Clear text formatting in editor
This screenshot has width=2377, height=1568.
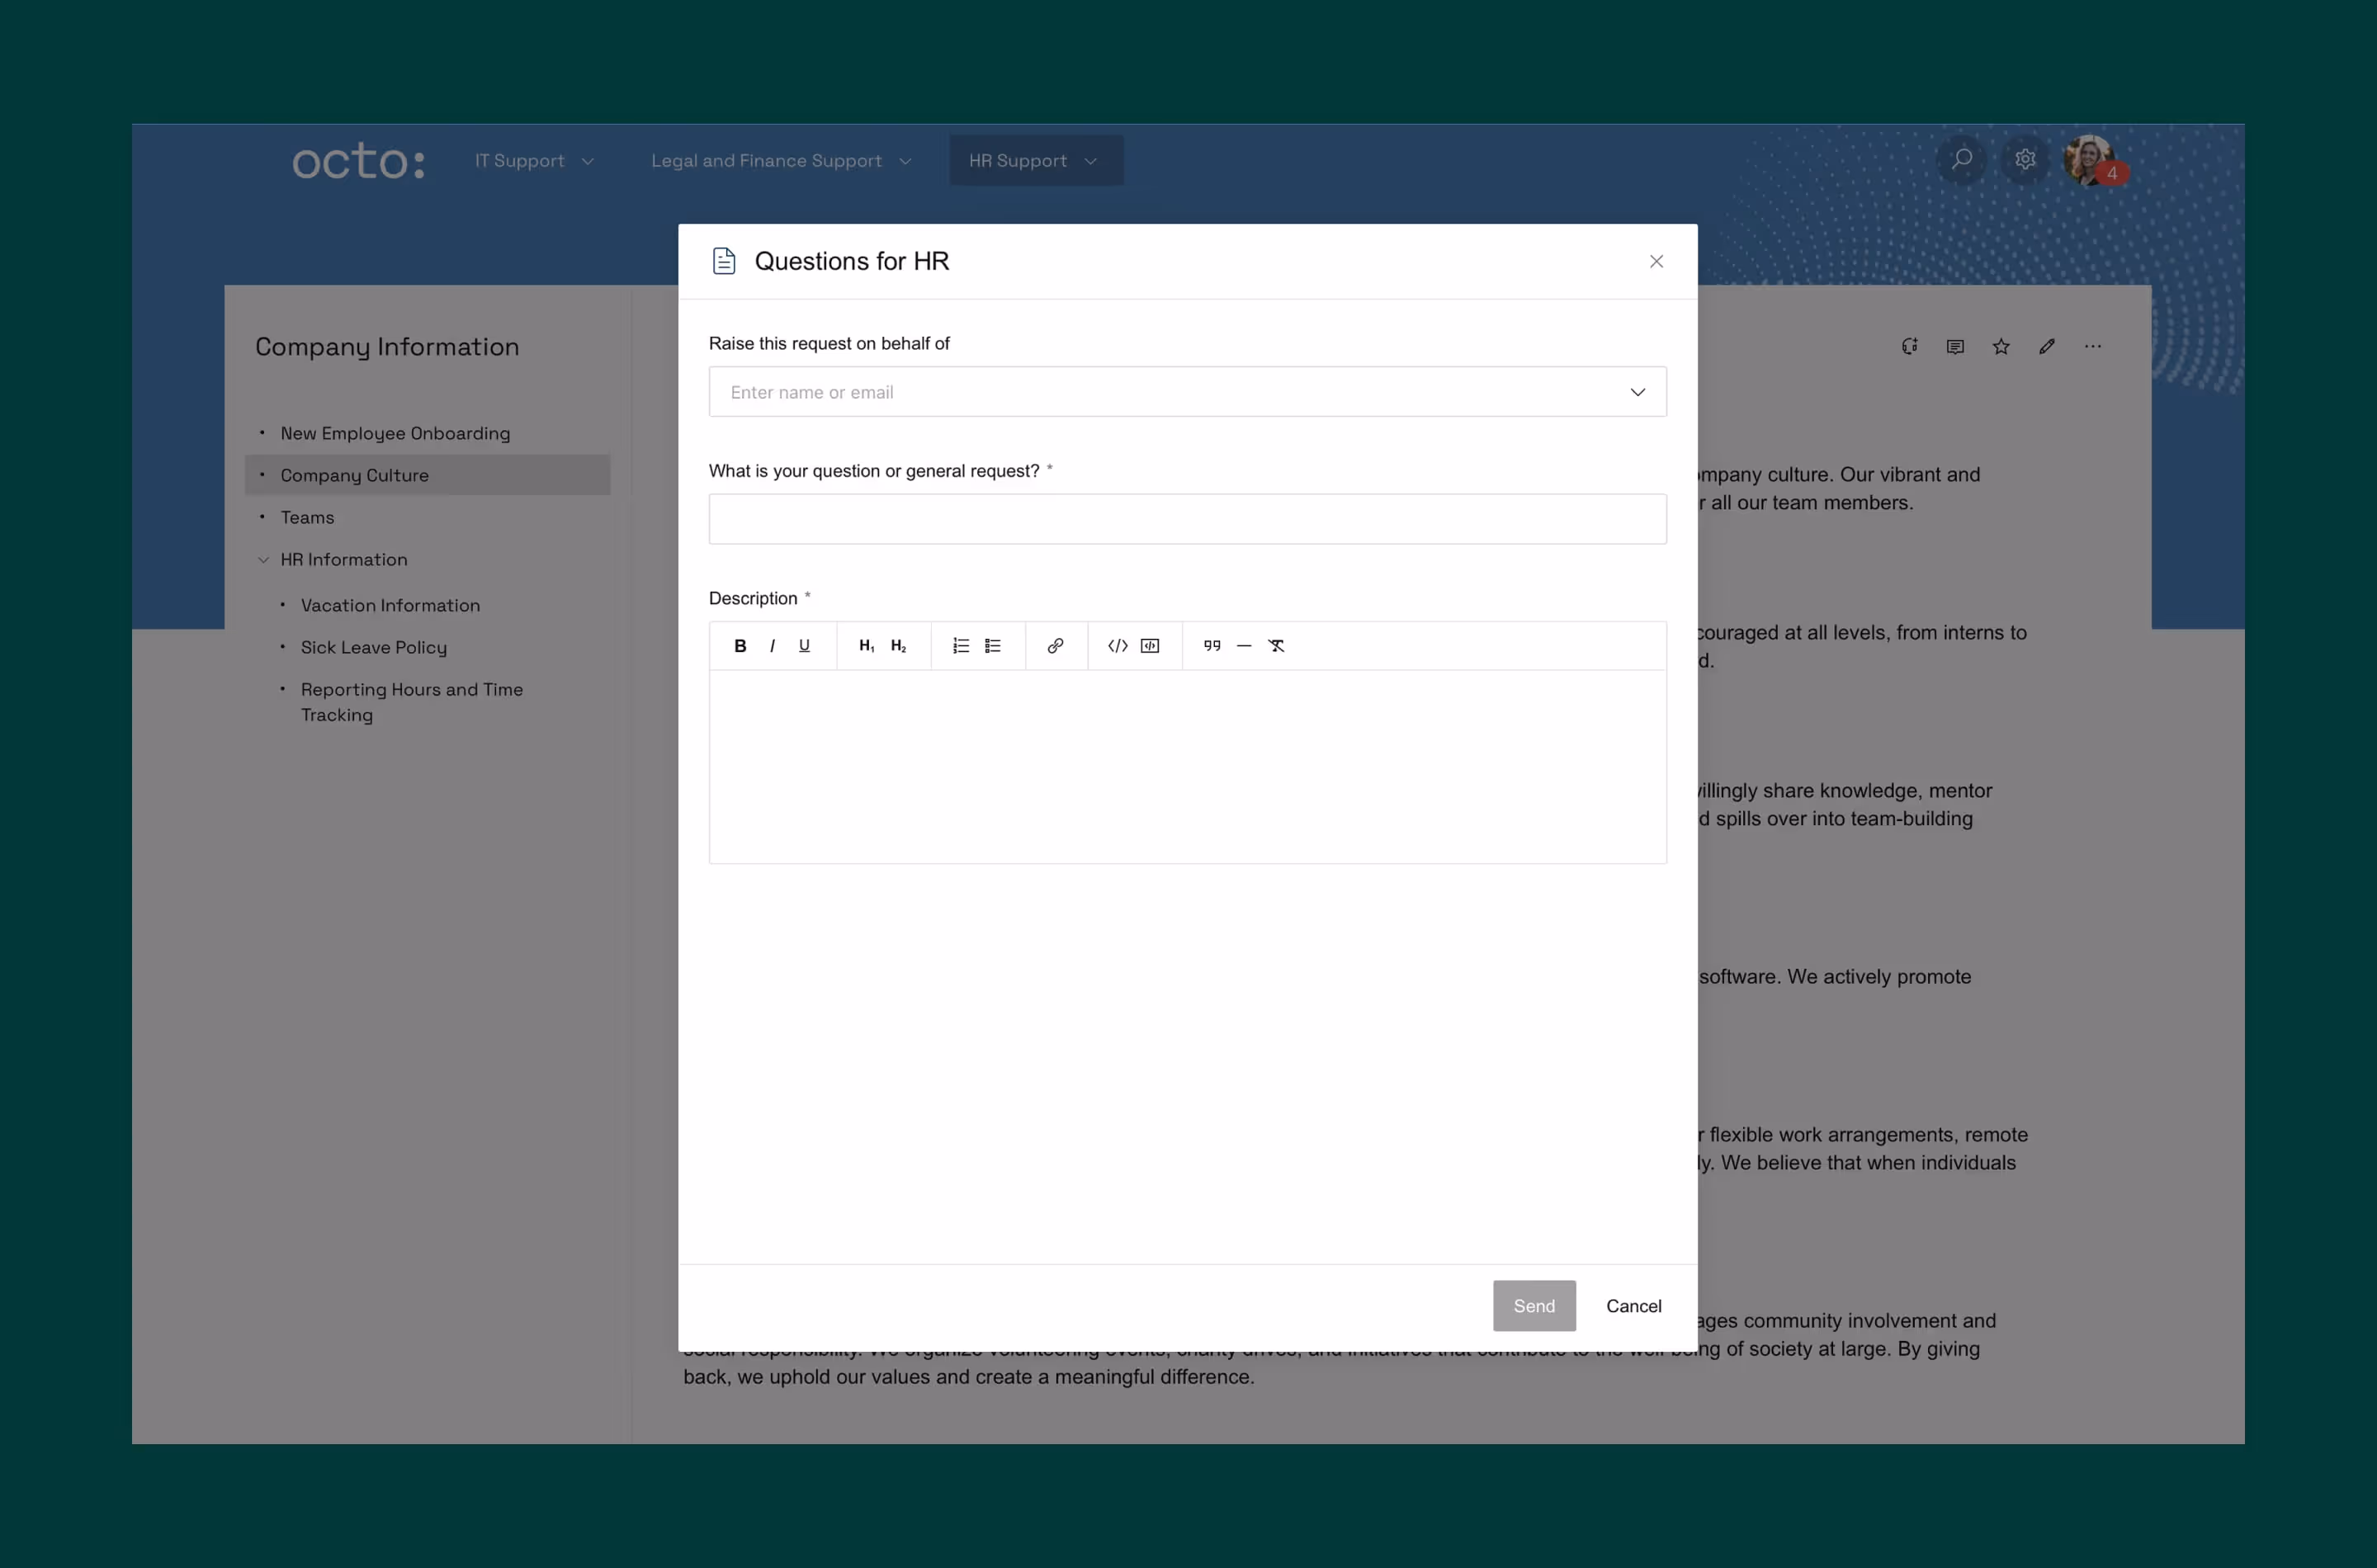[1277, 646]
